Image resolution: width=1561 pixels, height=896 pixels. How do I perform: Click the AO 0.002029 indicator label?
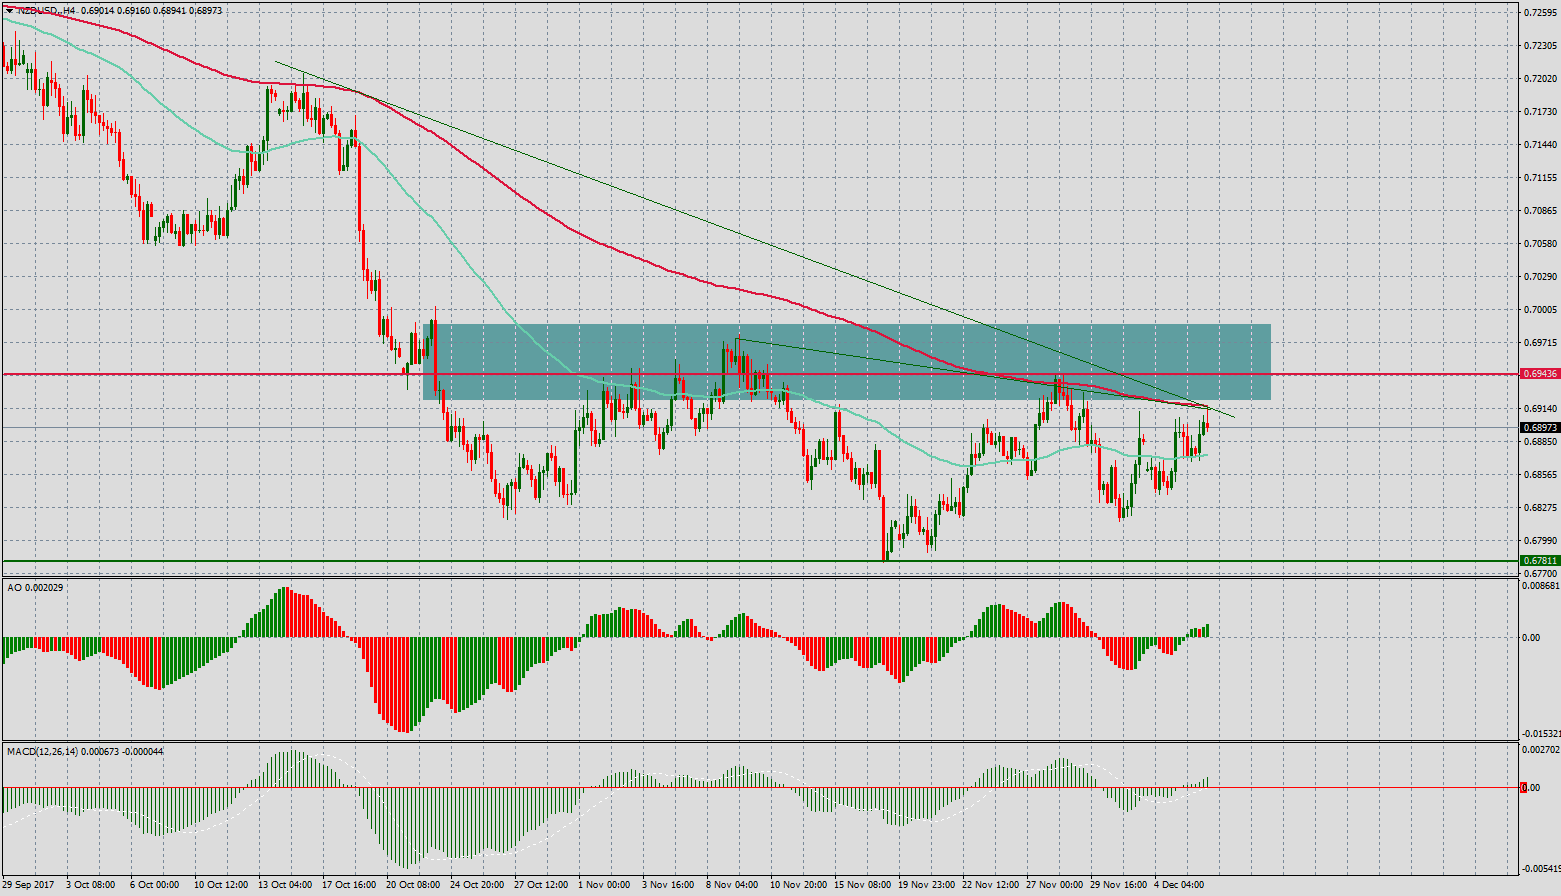(35, 587)
